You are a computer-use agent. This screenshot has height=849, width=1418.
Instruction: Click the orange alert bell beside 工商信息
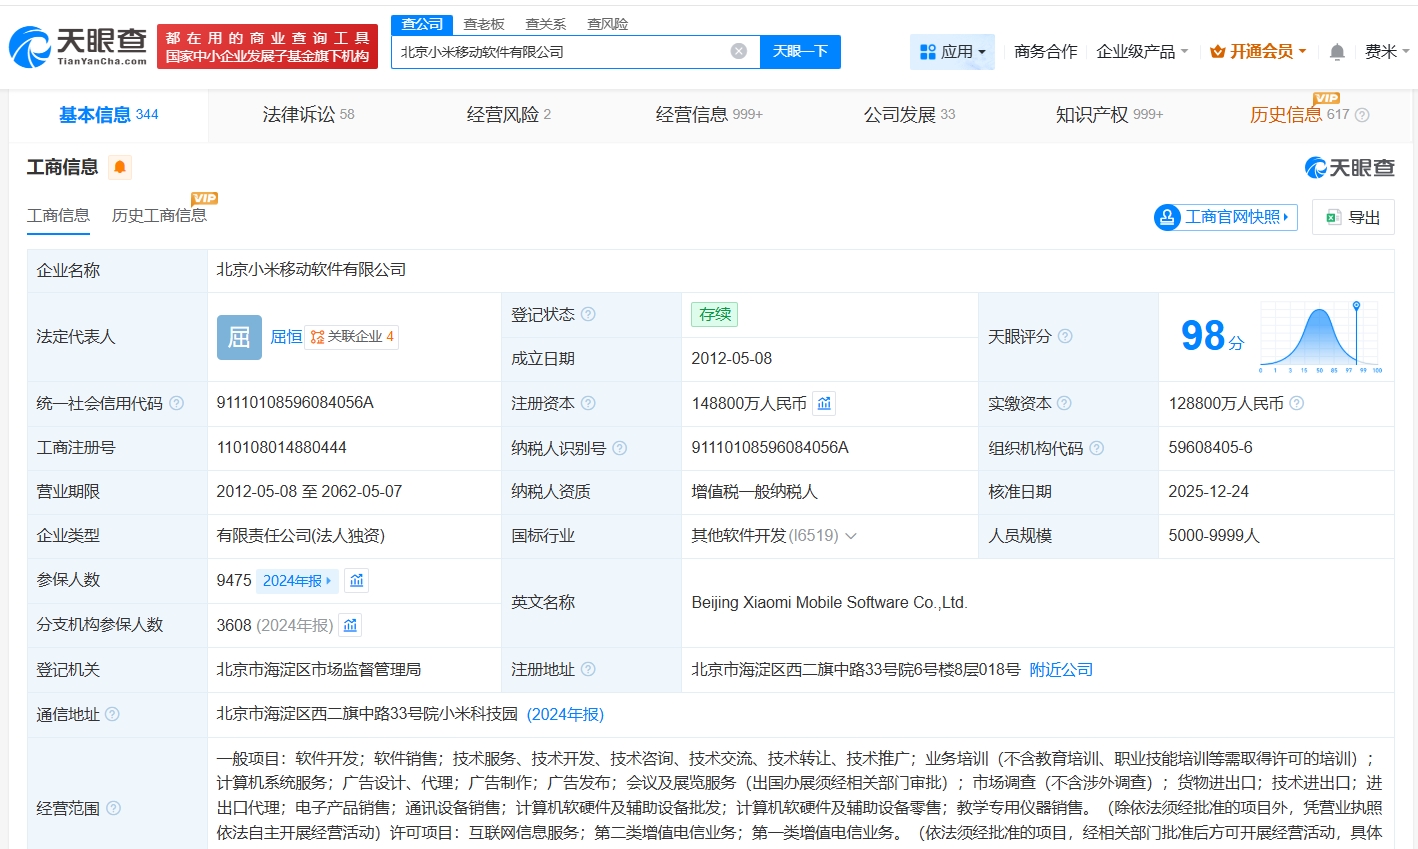[x=120, y=167]
